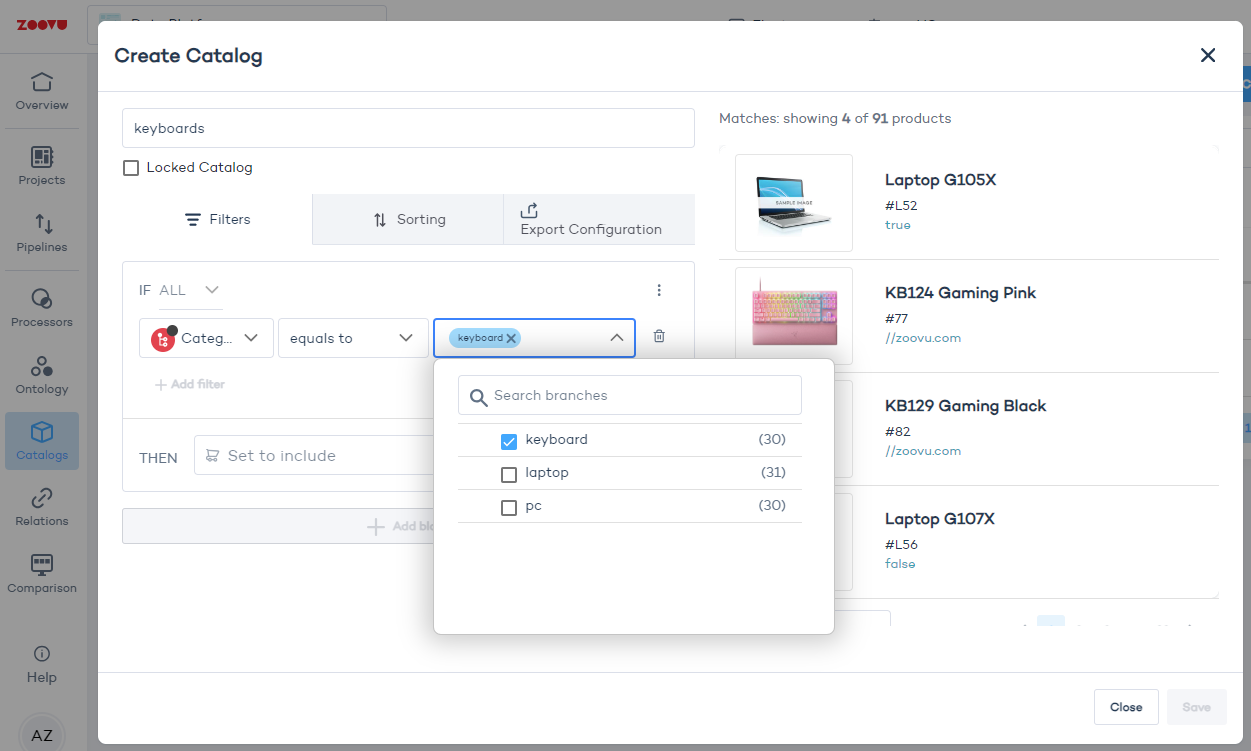1251x751 pixels.
Task: Open Catalogs in the sidebar
Action: point(42,441)
